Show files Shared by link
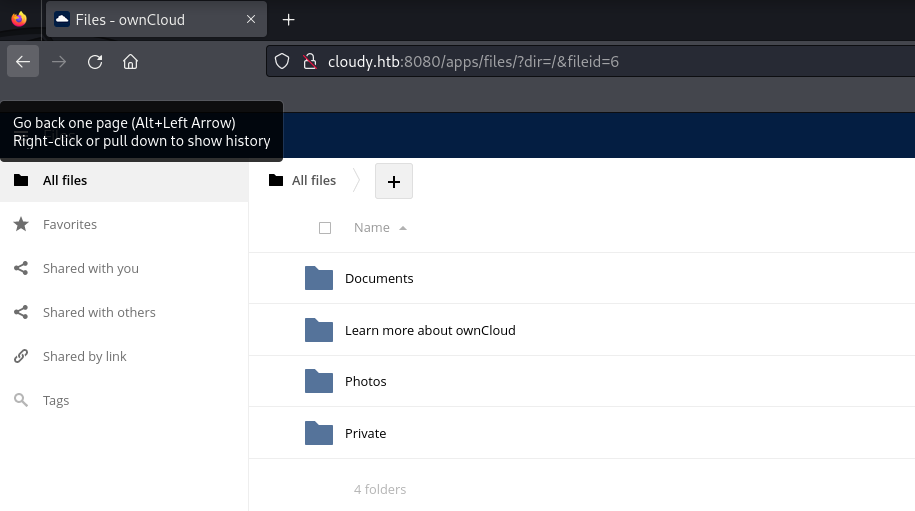The image size is (915, 511). [x=84, y=357]
